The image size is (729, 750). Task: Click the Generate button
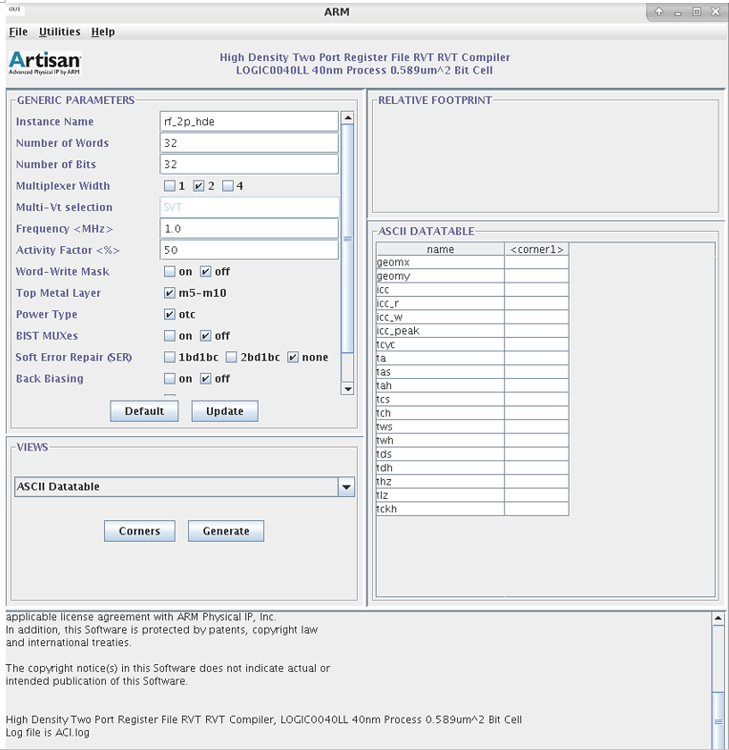[x=225, y=531]
